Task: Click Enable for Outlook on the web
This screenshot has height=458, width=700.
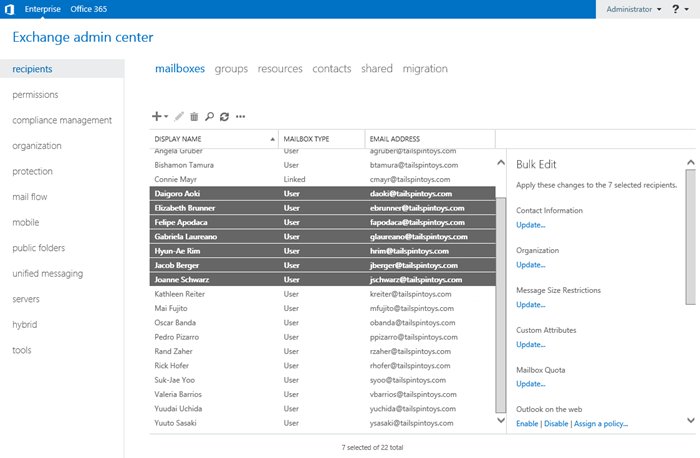Action: pyautogui.click(x=527, y=424)
